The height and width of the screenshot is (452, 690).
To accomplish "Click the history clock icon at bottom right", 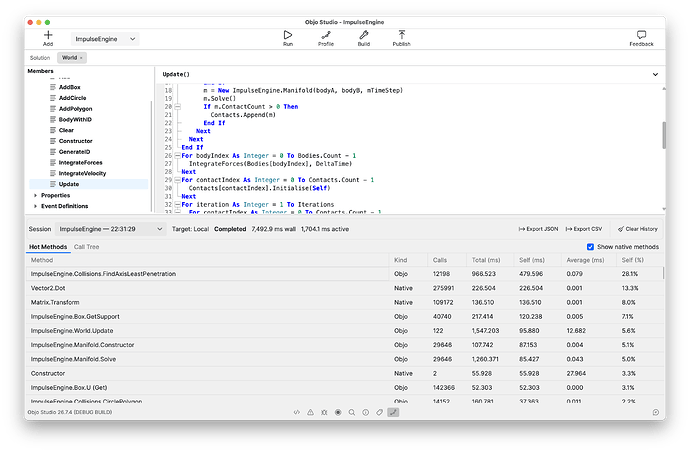I will (x=656, y=412).
